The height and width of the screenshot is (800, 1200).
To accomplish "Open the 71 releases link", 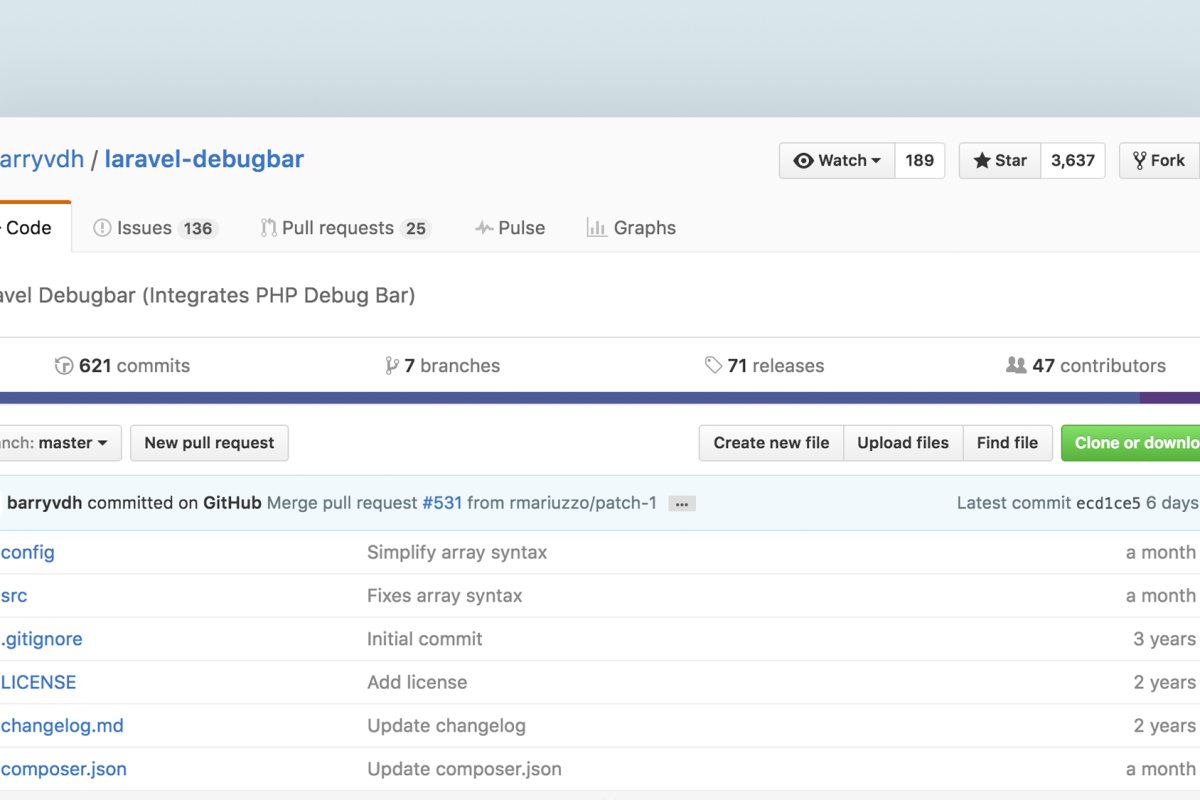I will tap(764, 366).
